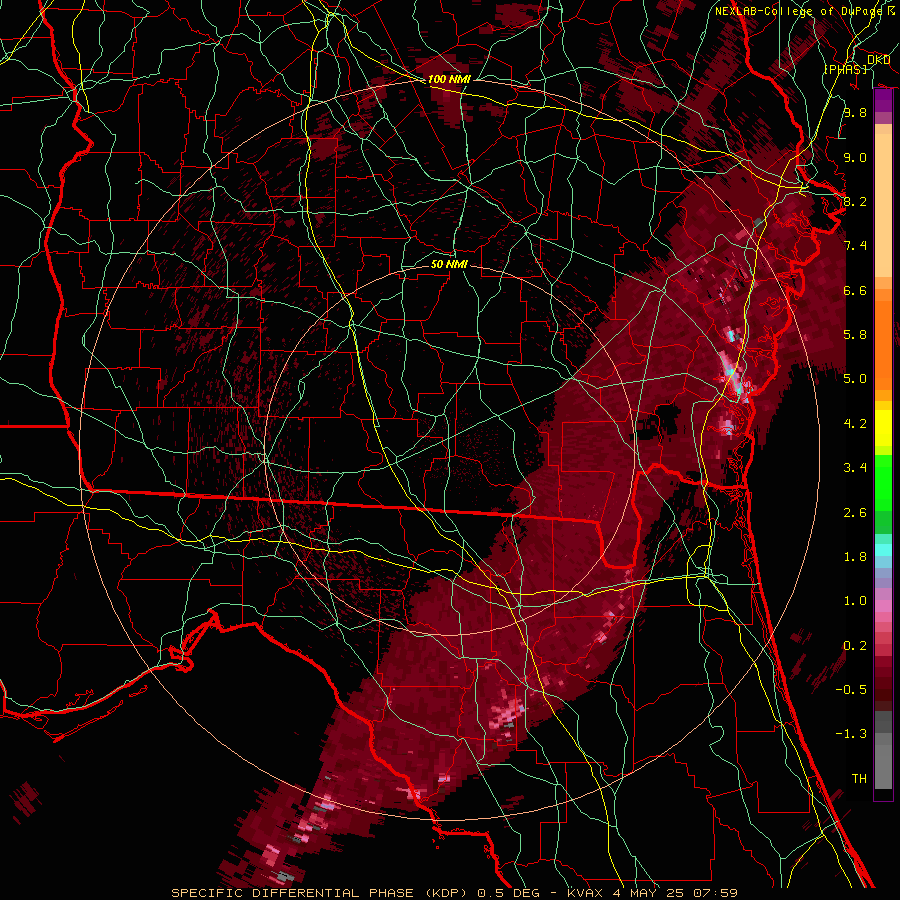Click the cyan band of the color bar
900x900 pixels.
point(883,550)
